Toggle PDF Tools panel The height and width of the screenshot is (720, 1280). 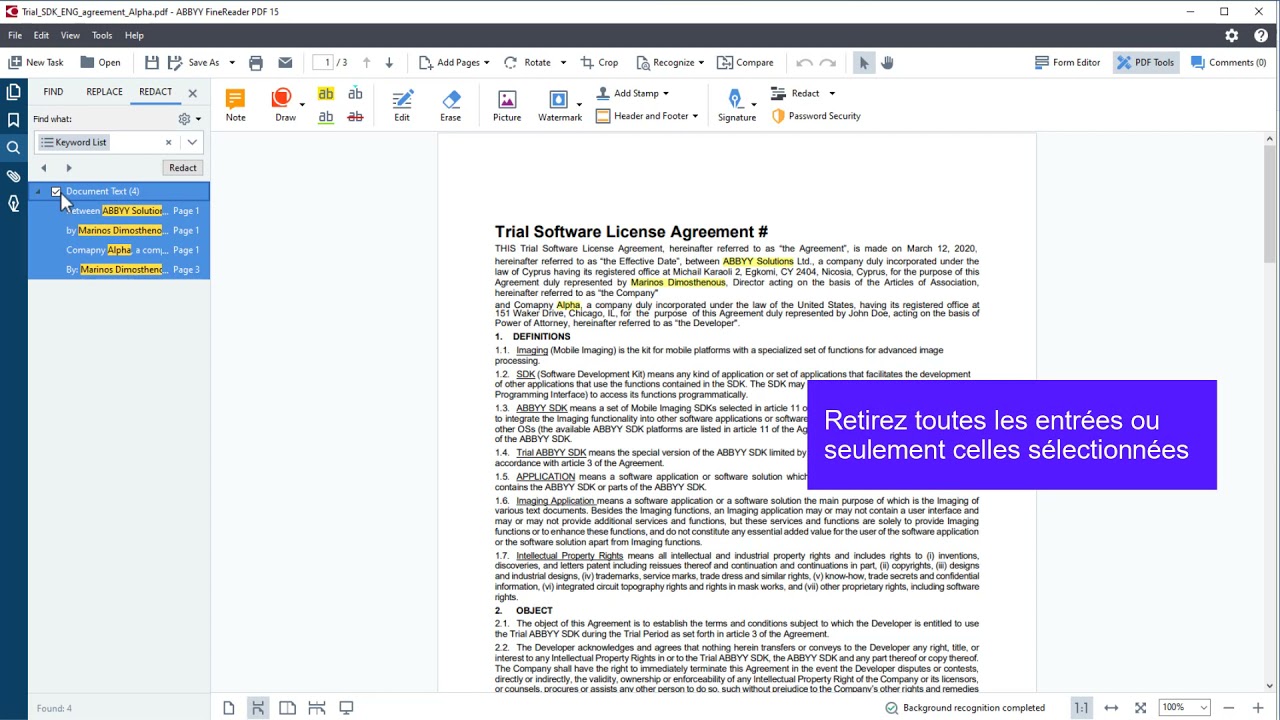pos(1146,62)
